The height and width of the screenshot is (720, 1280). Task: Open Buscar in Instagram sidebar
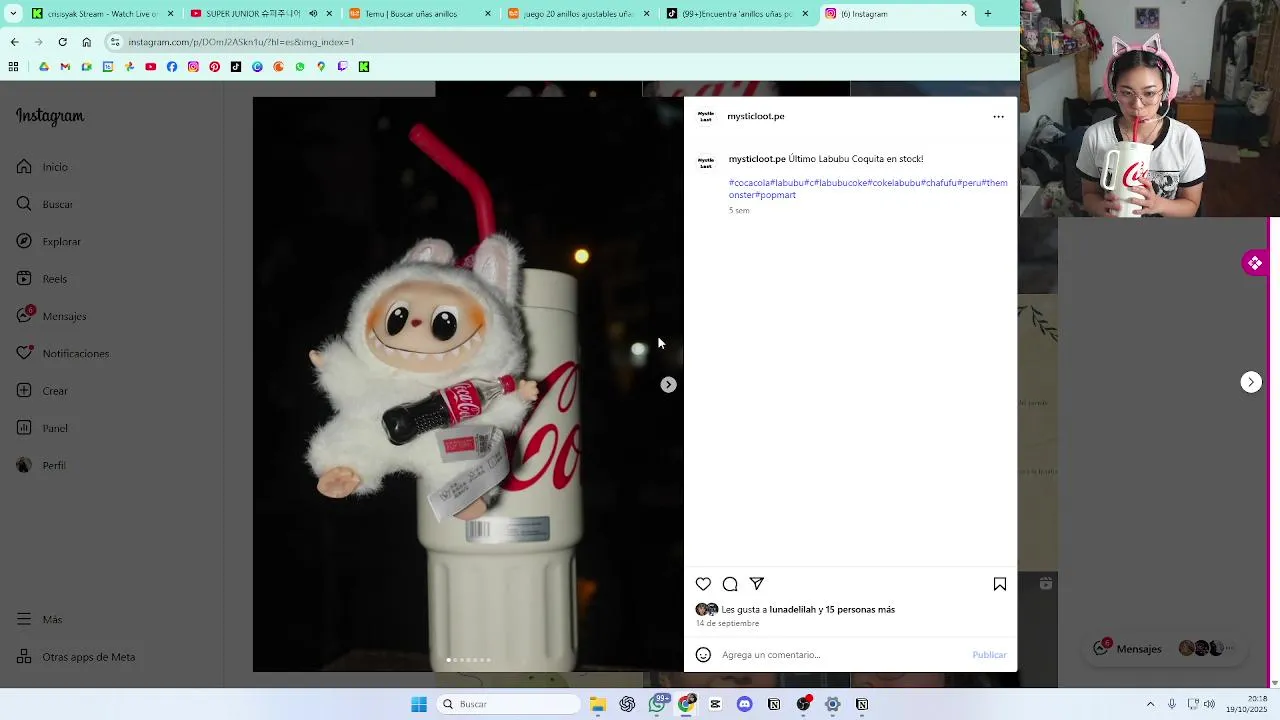point(44,204)
